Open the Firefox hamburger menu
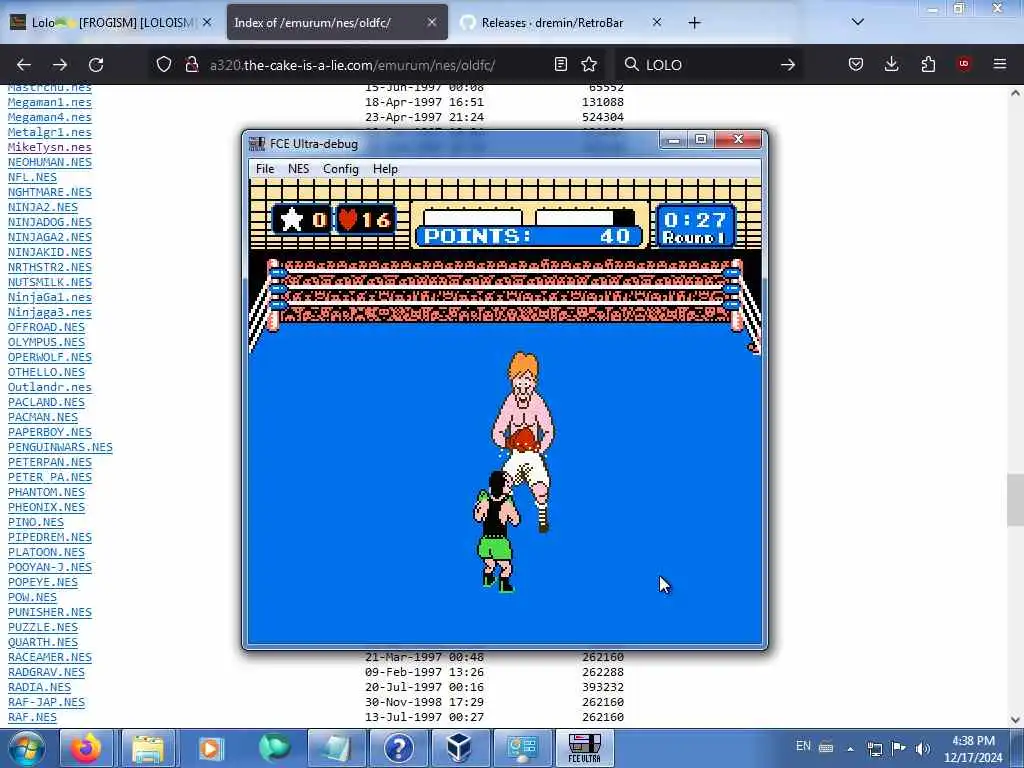This screenshot has width=1024, height=768. [x=999, y=64]
